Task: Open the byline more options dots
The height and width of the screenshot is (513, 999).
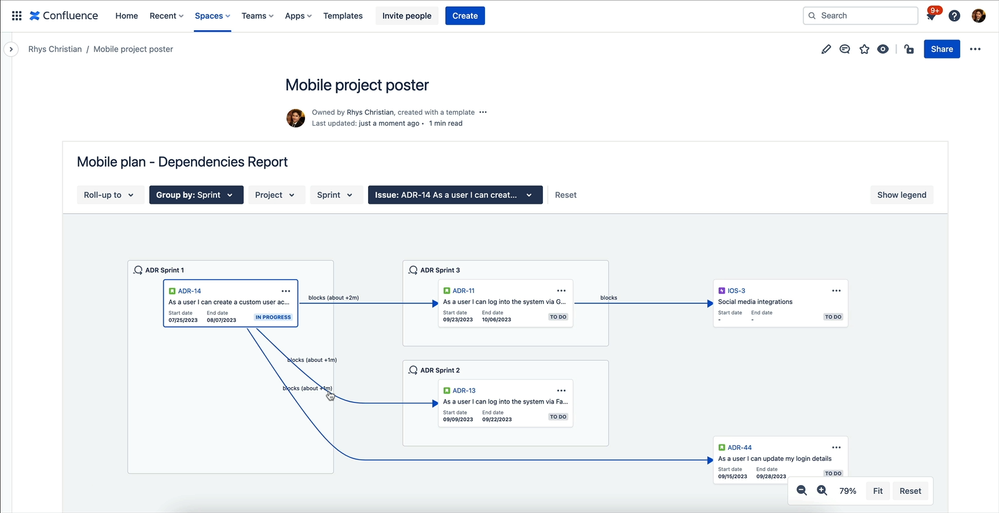Action: pos(483,112)
